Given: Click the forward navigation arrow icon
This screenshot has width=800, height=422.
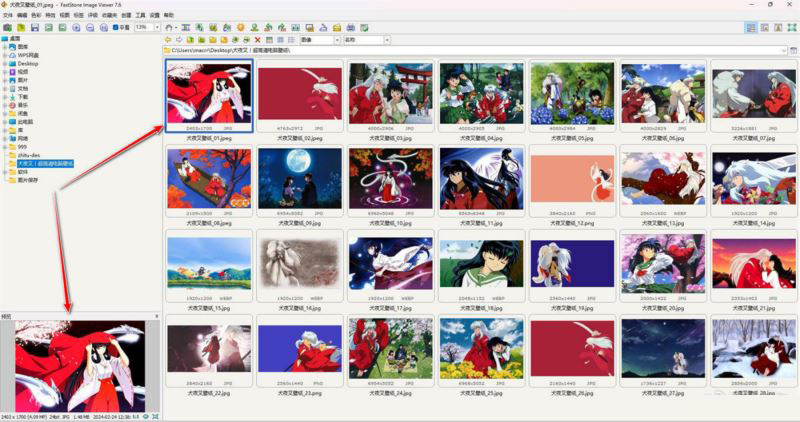Looking at the screenshot, I should [179, 40].
